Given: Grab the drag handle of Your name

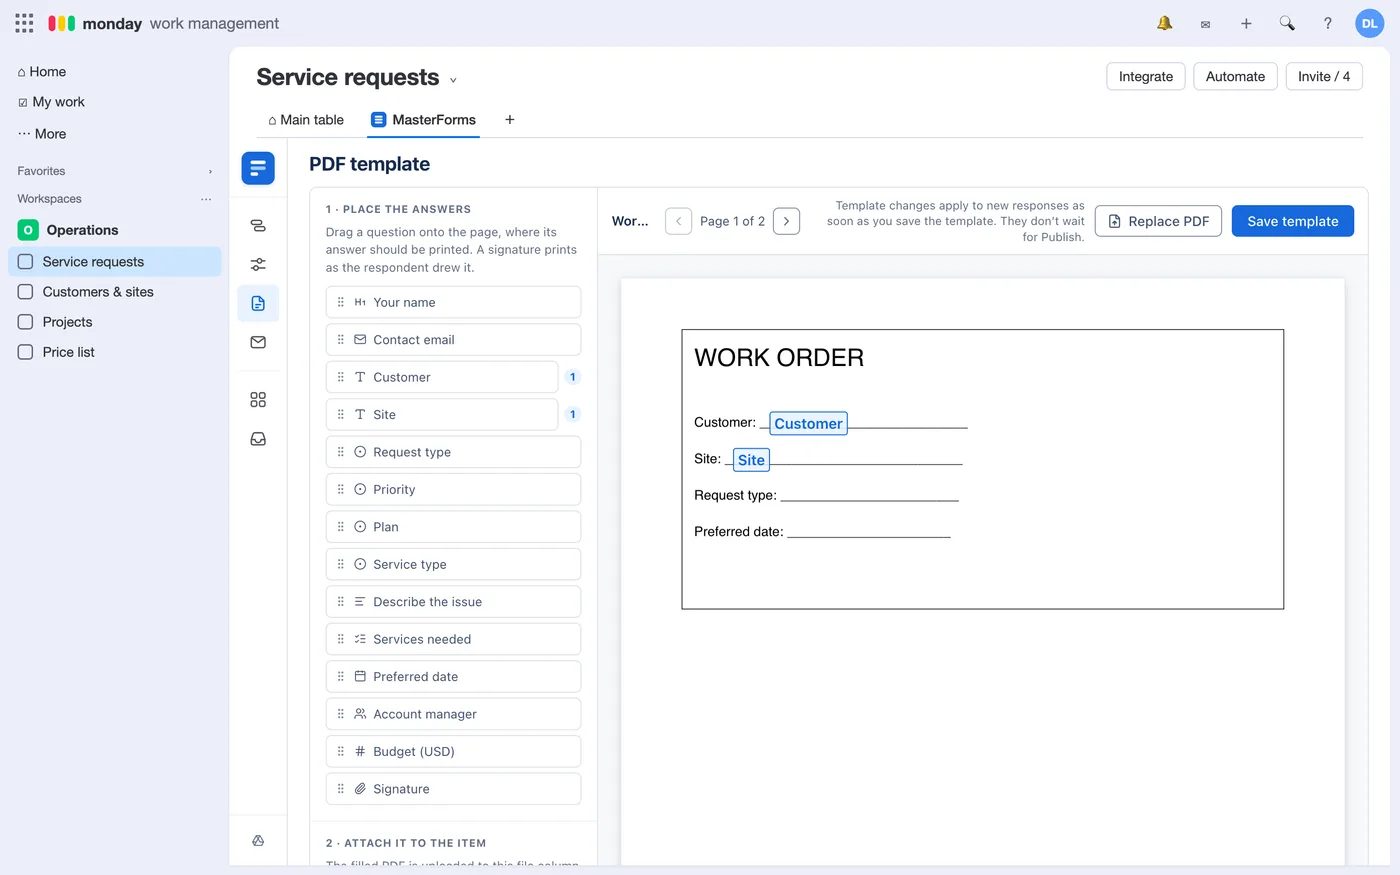Looking at the screenshot, I should tap(341, 302).
